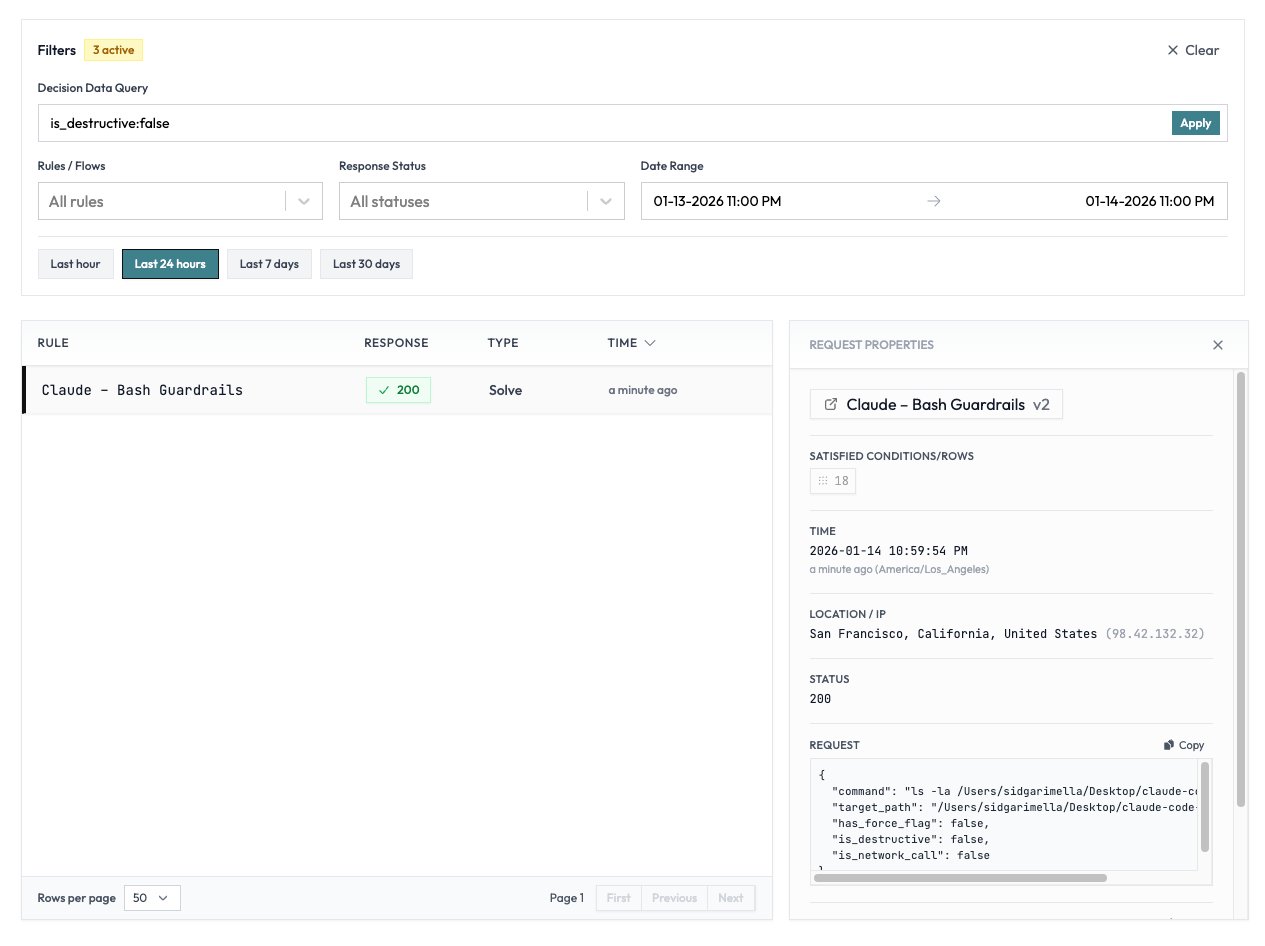Expand the All statuses dropdown

click(481, 200)
